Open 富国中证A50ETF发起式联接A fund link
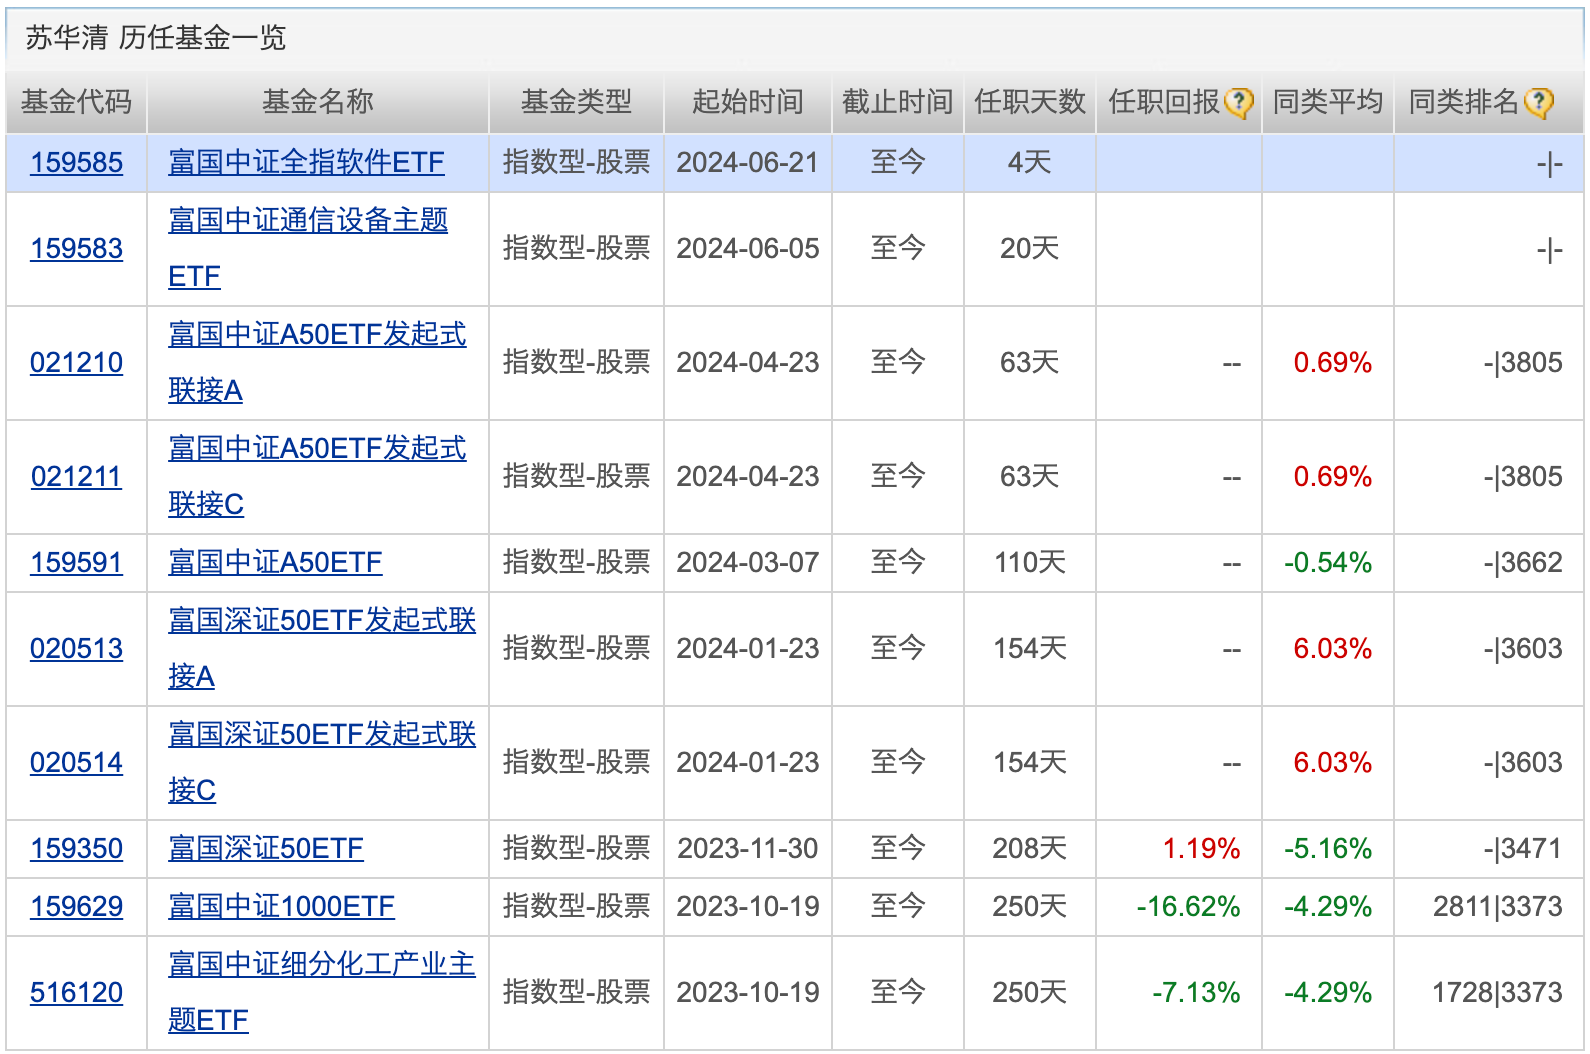The image size is (1590, 1054). 317,362
